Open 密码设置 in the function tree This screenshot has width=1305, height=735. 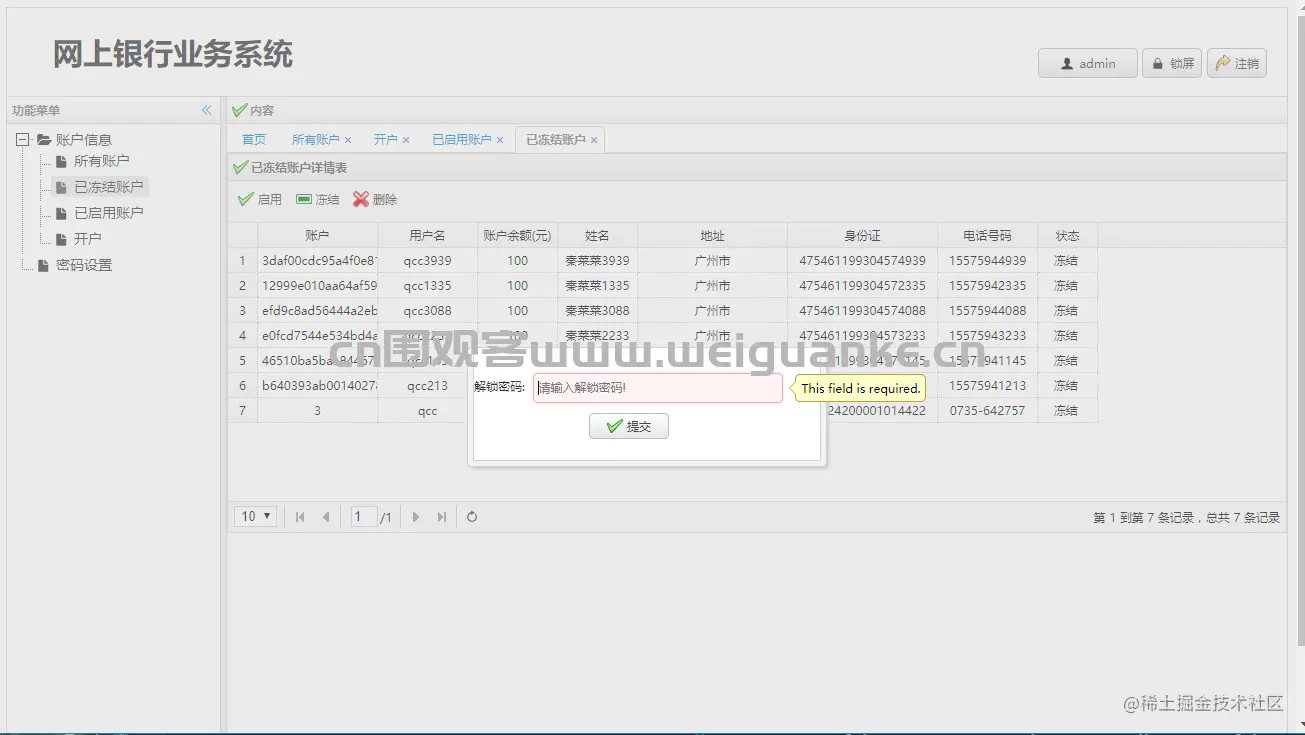84,265
